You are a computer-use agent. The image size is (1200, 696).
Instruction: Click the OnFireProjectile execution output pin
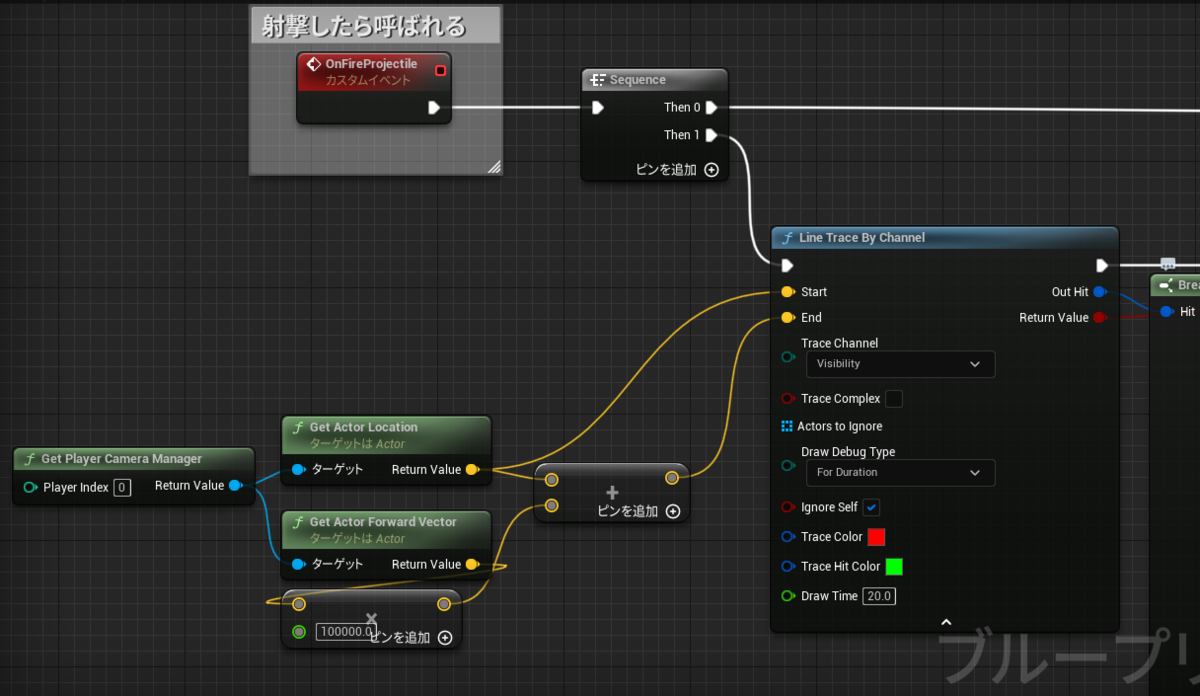434,107
